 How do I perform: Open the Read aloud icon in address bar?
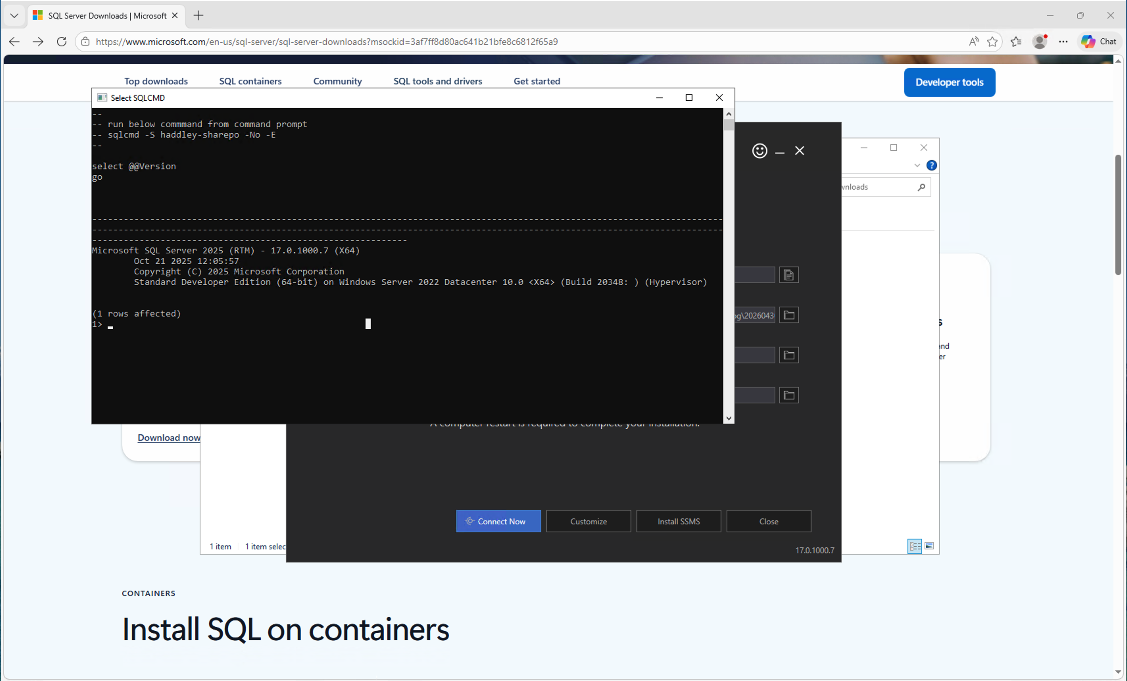973,42
